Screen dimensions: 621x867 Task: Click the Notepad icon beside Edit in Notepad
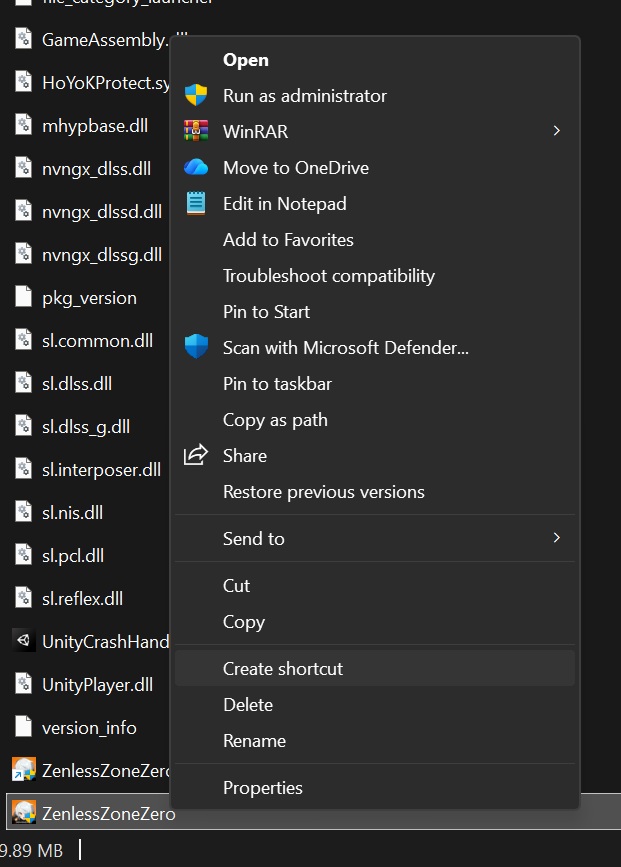tap(196, 204)
